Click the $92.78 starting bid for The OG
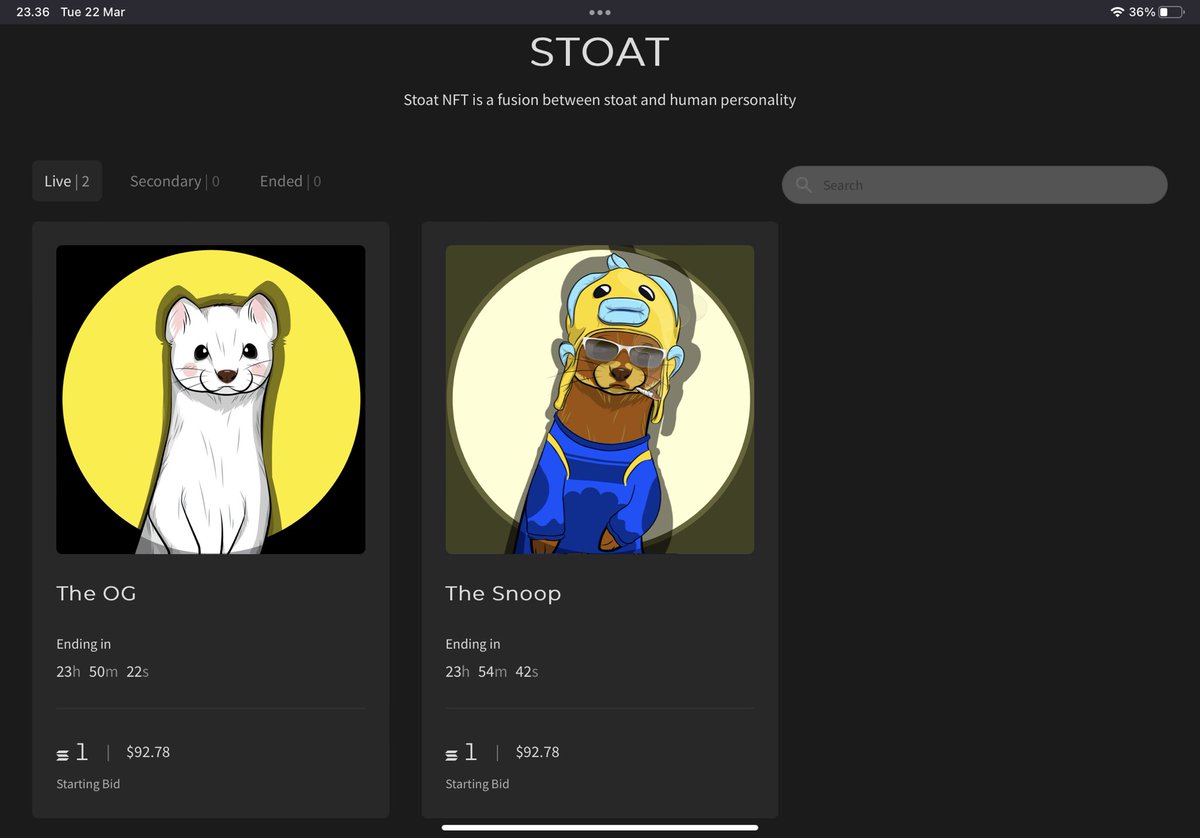The image size is (1200, 838). (148, 752)
